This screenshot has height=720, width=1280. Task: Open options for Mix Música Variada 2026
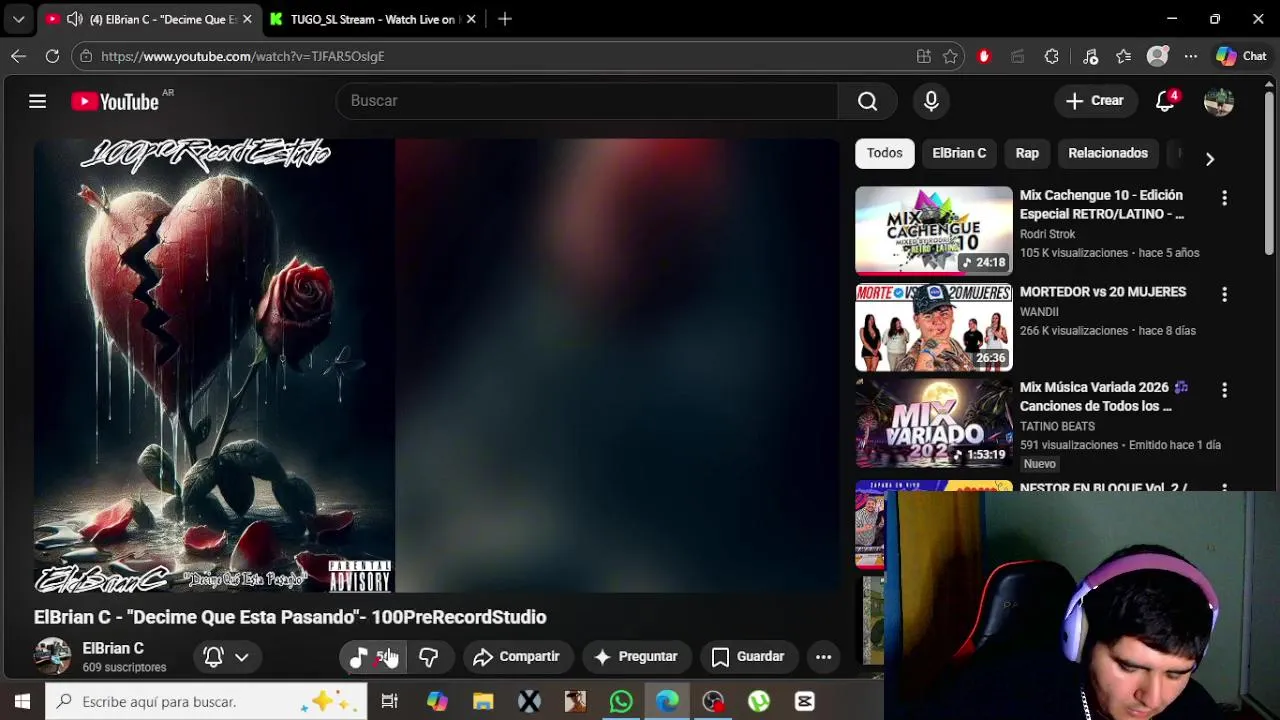coord(1224,390)
